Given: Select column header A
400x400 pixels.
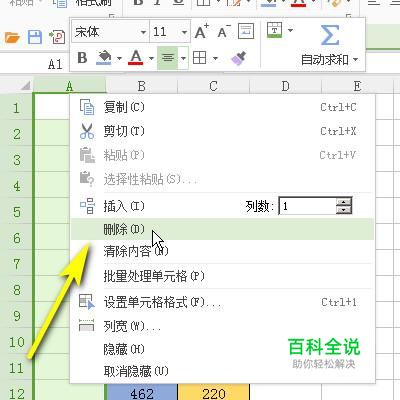Looking at the screenshot, I should pos(69,86).
